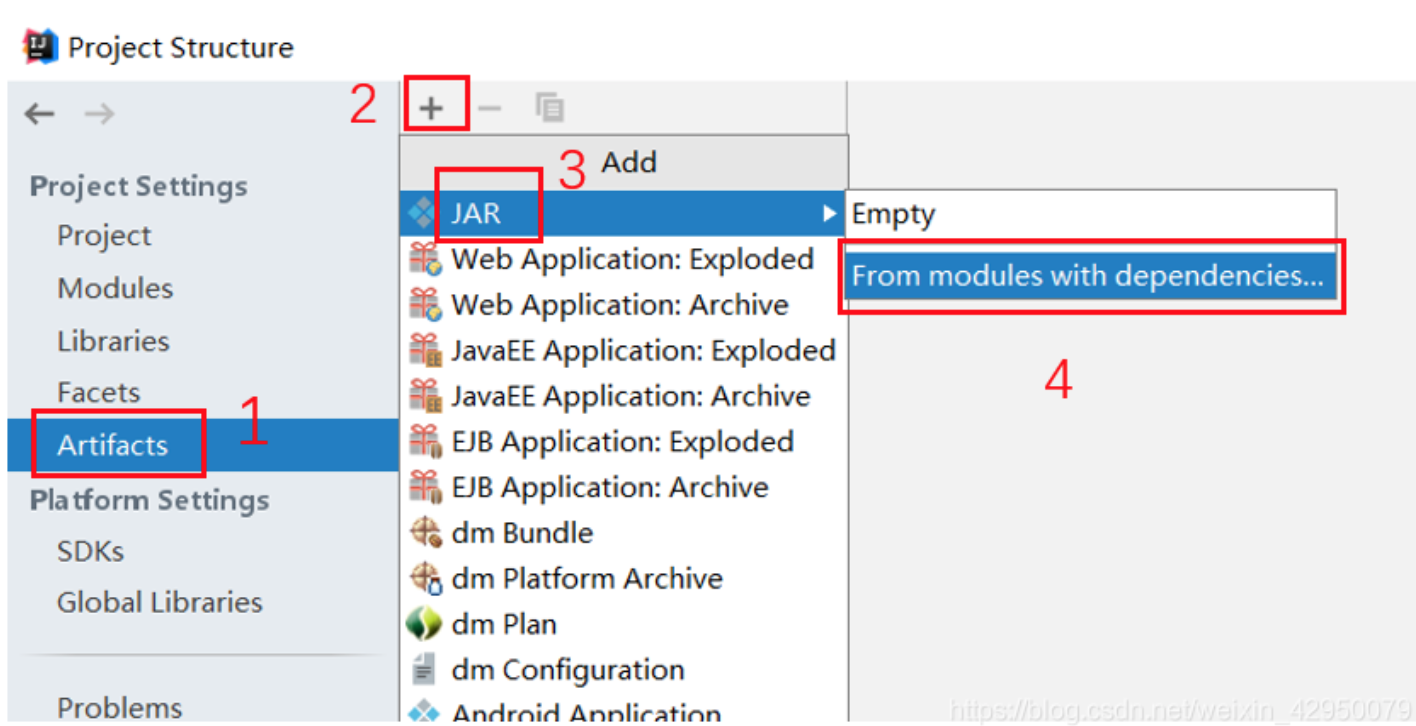Select From modules with dependencies option
The height and width of the screenshot is (726, 1416).
(x=1088, y=276)
